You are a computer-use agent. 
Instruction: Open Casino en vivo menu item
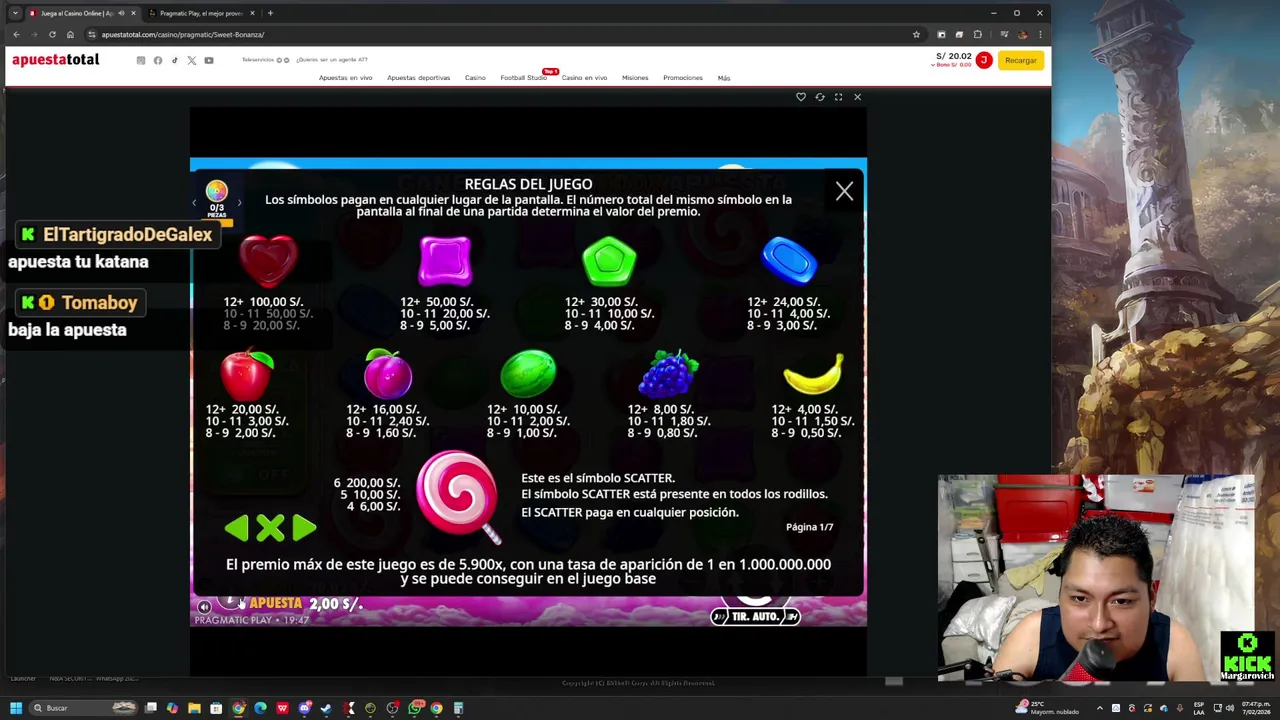point(584,78)
